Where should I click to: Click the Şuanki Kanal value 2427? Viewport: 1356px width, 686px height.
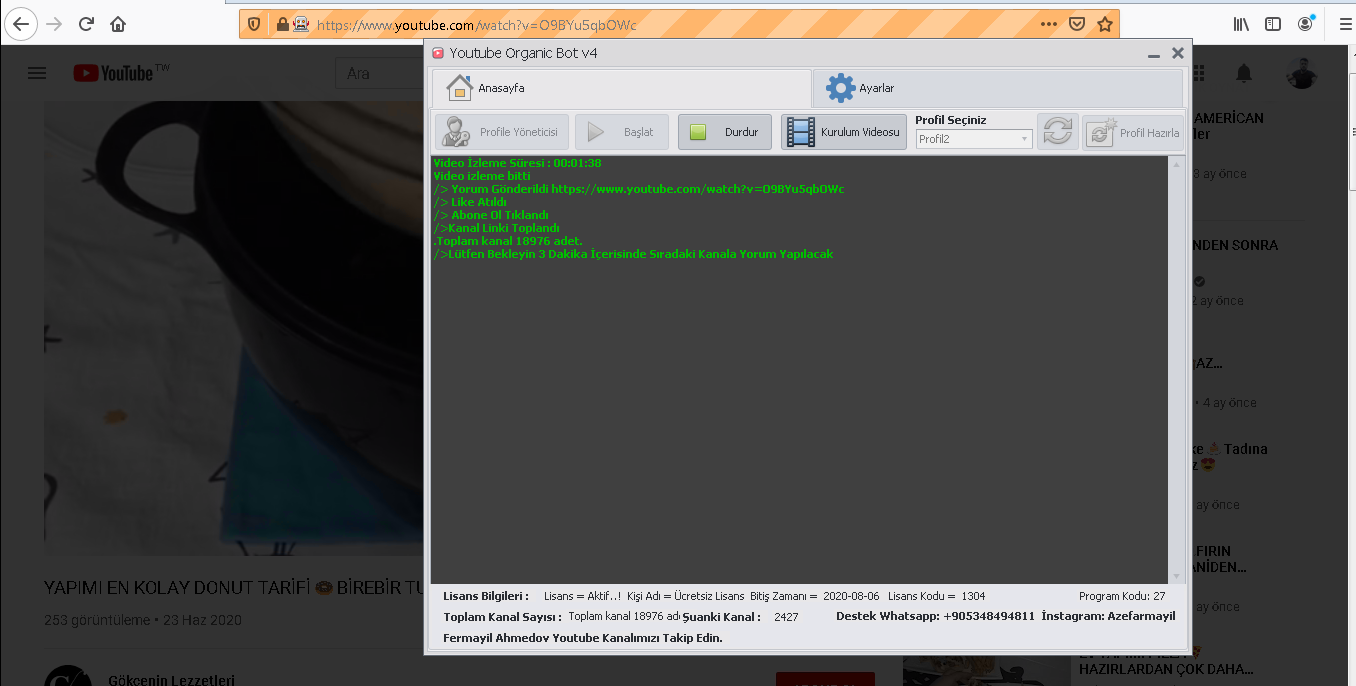pyautogui.click(x=786, y=617)
